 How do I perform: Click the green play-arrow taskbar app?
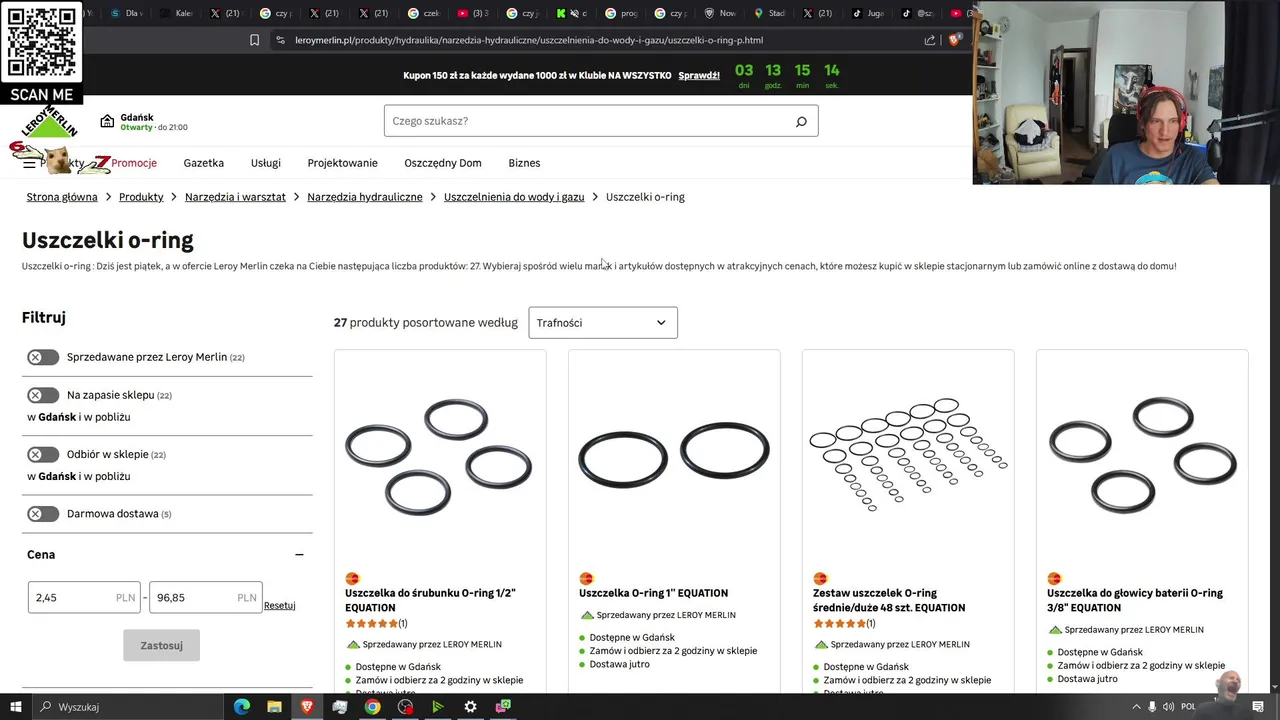click(437, 707)
